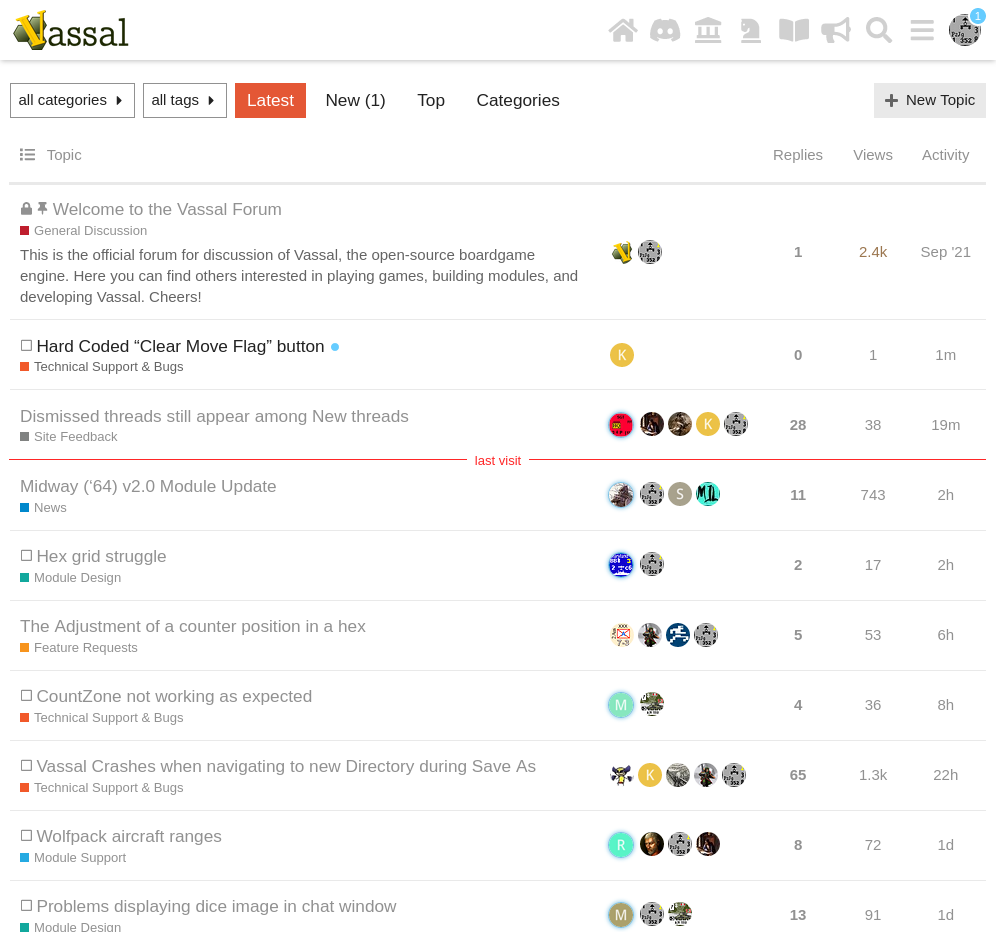
Task: Go to the Categories tab
Action: coord(518,100)
